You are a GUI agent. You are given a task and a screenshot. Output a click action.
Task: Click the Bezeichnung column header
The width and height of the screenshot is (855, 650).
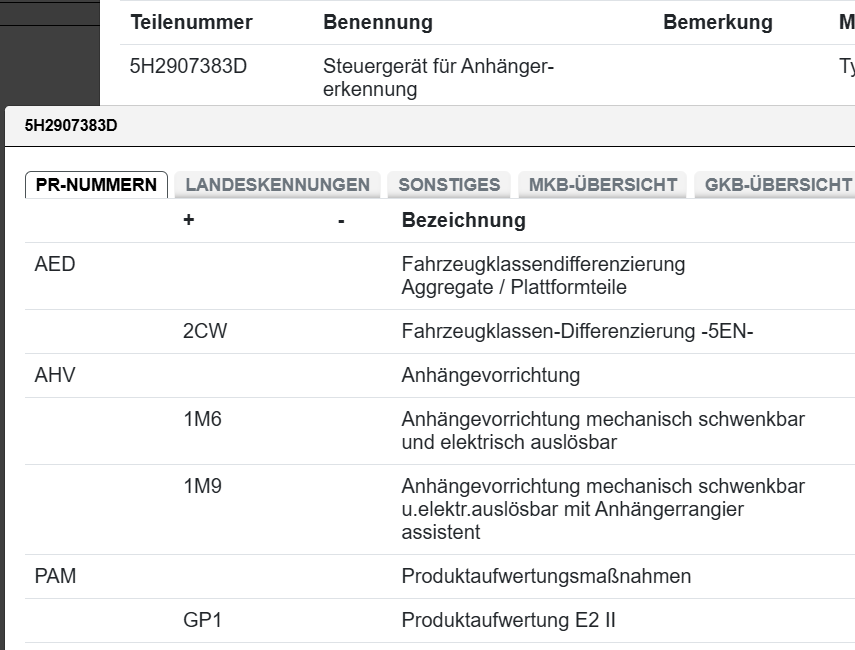[x=463, y=220]
